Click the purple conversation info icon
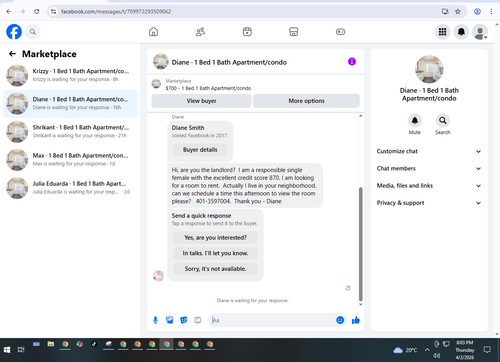Viewport: 500px width, 362px height. pyautogui.click(x=352, y=62)
